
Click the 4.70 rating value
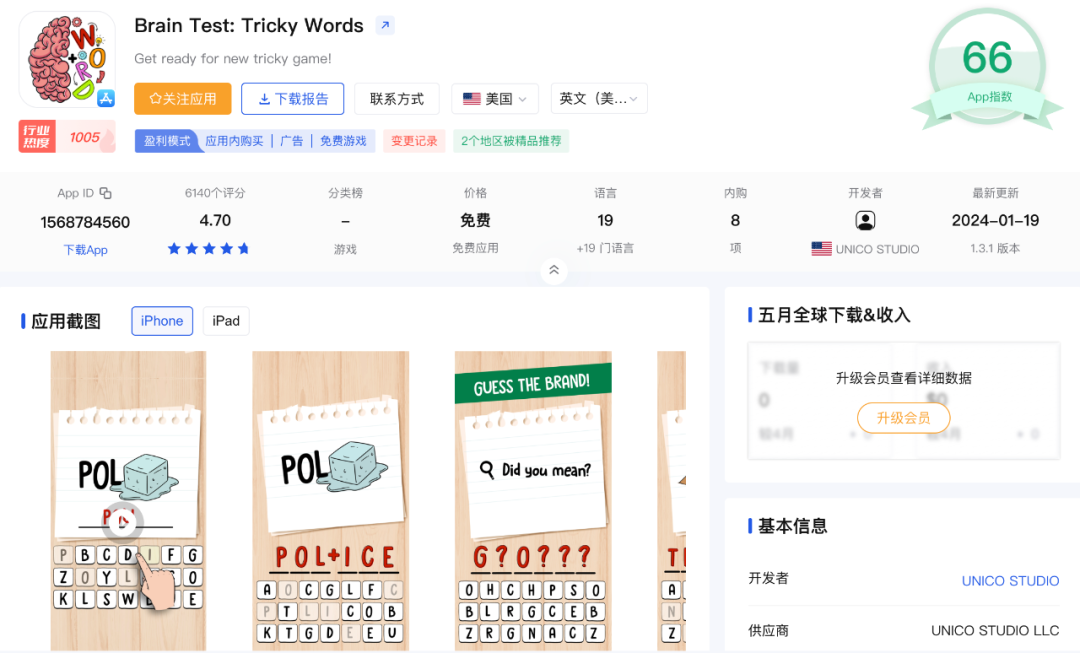[215, 220]
